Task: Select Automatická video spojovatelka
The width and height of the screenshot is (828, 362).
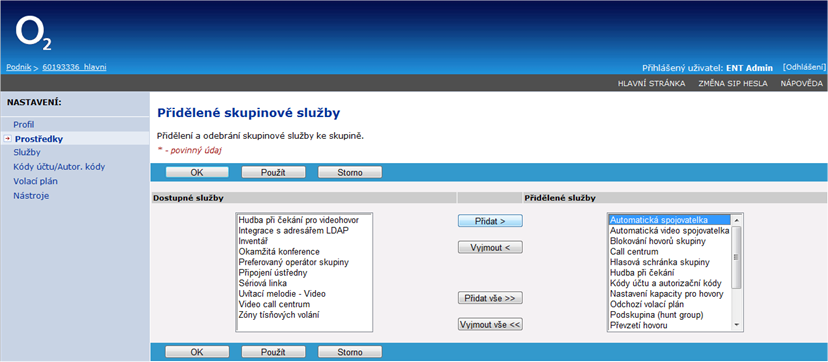Action: coord(670,230)
